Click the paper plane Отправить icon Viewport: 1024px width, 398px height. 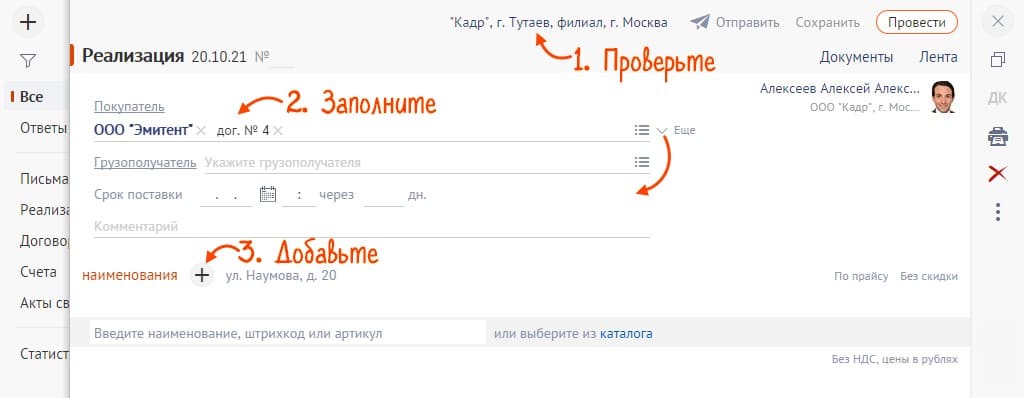700,22
